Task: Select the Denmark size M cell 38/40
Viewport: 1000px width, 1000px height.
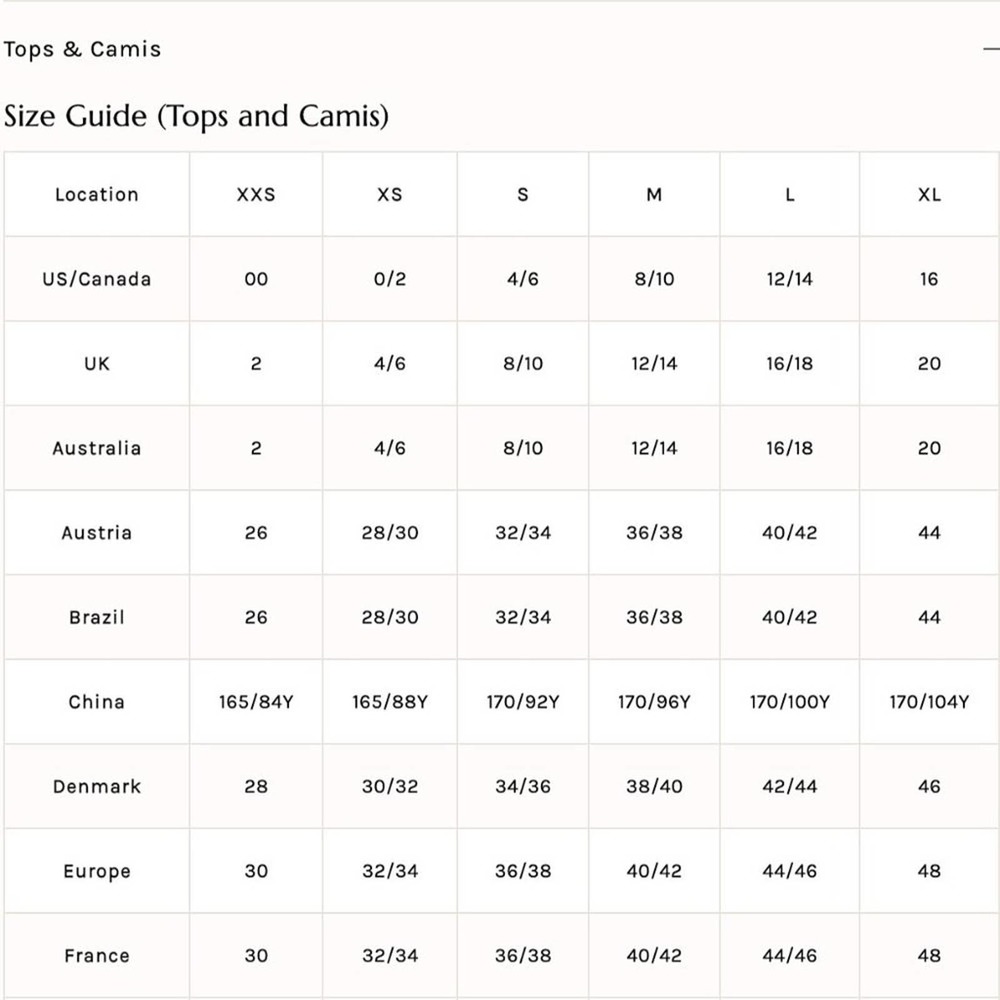Action: coord(654,786)
